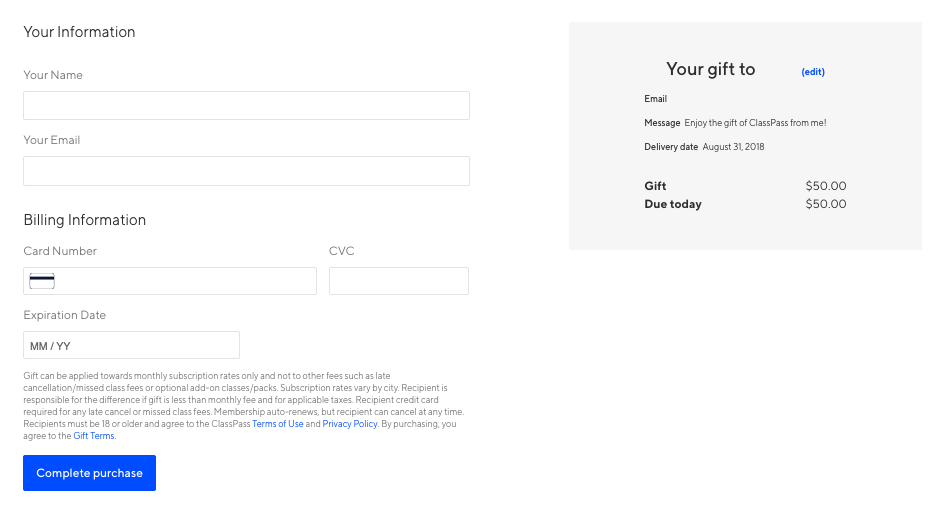945x517 pixels.
Task: Click the Your Name field label
Action: tap(53, 75)
